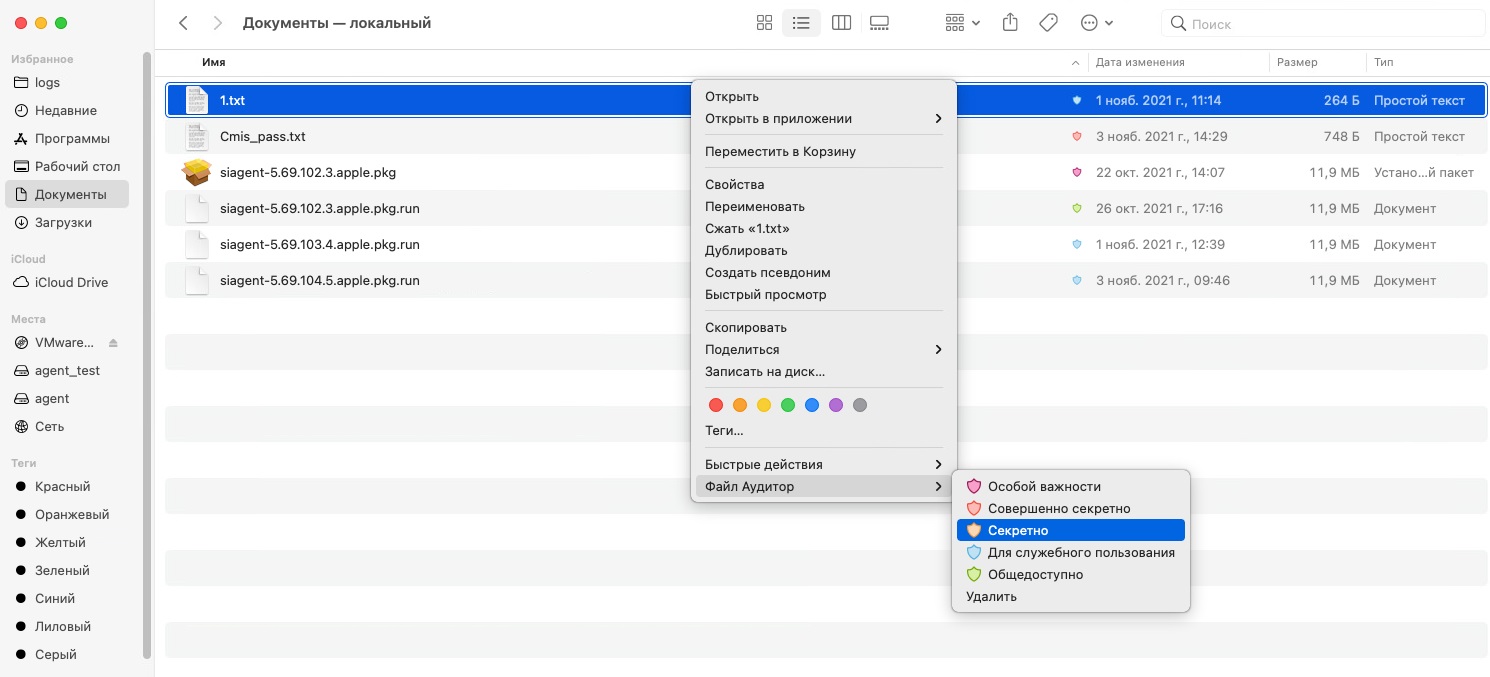Switch to gallery view in toolbar
1490x677 pixels.
[880, 23]
